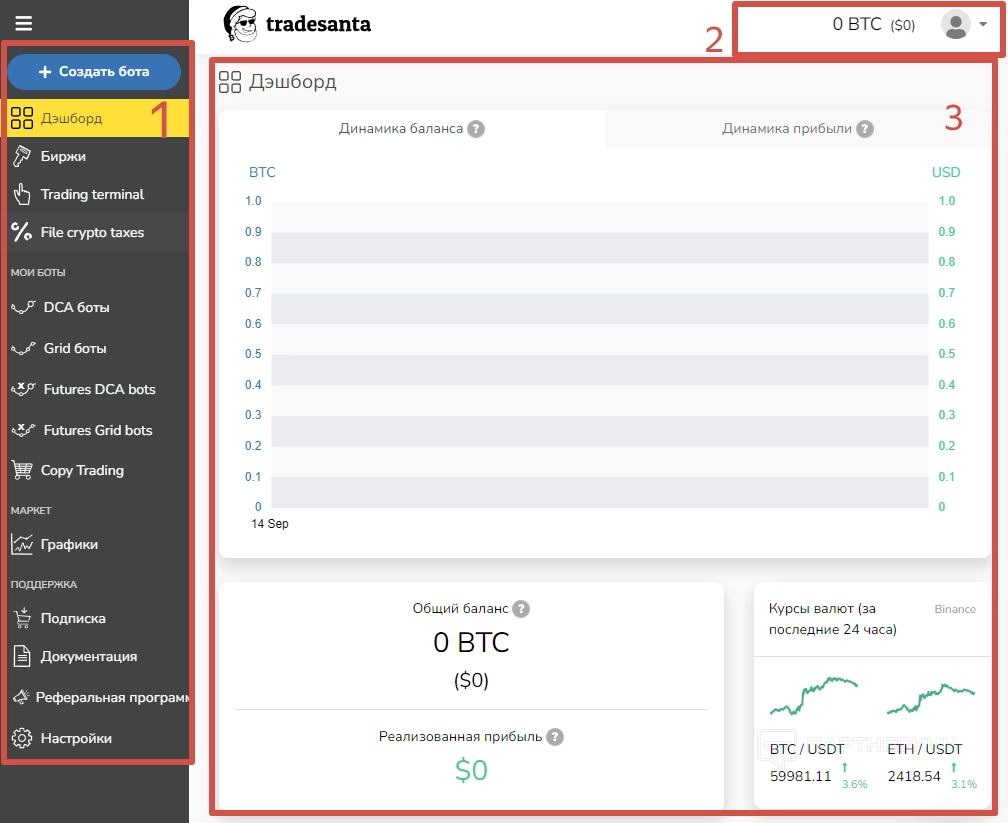The height and width of the screenshot is (823, 1008).
Task: Click the BTC / USDT pair label
Action: (807, 749)
